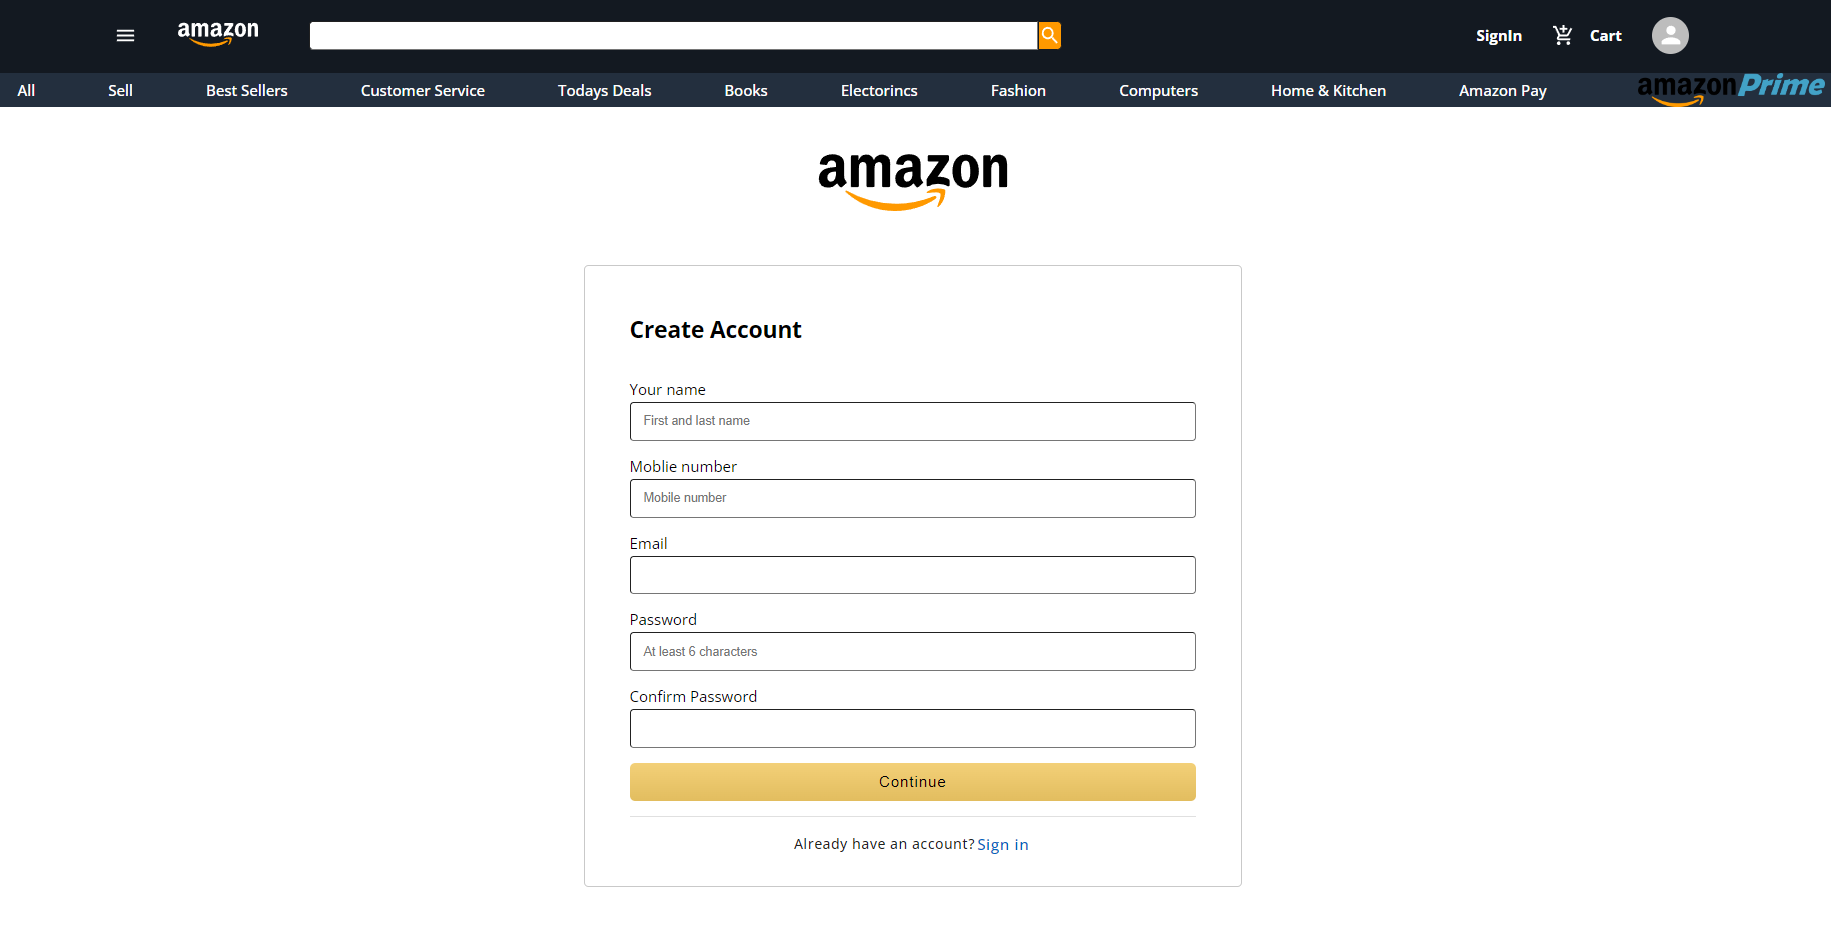This screenshot has height=925, width=1831.
Task: Click the large Amazon logo above form
Action: coord(913,180)
